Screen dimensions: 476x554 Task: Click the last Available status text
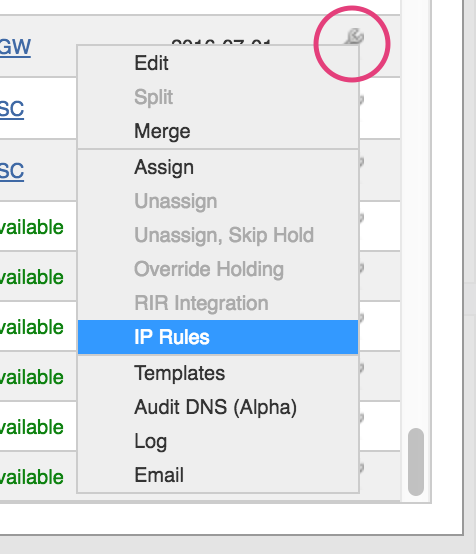point(32,477)
